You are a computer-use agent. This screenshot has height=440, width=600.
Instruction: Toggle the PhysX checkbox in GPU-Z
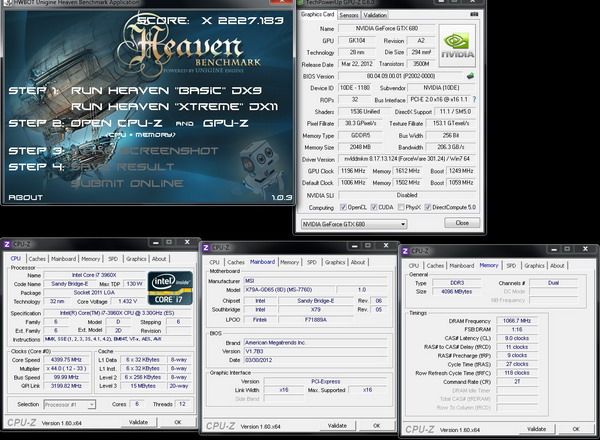tap(401, 207)
